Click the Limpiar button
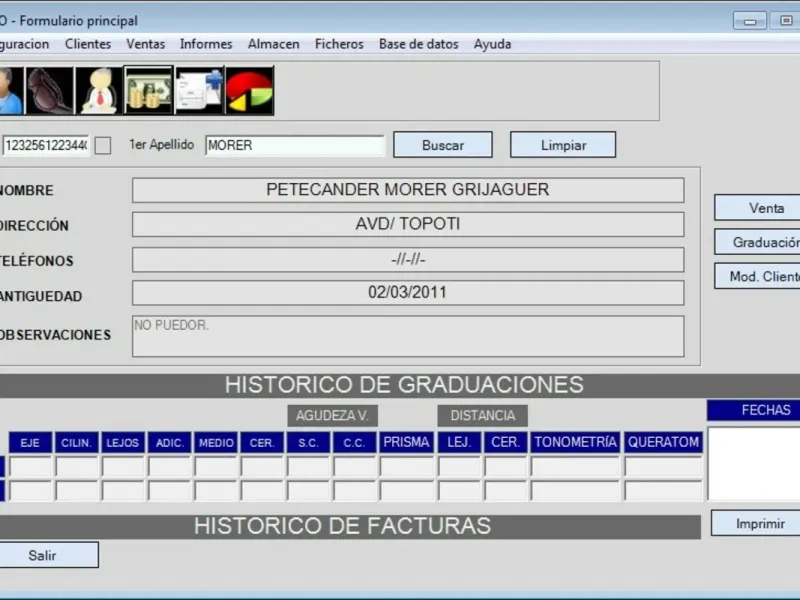Screen dimensions: 800x600 [563, 145]
